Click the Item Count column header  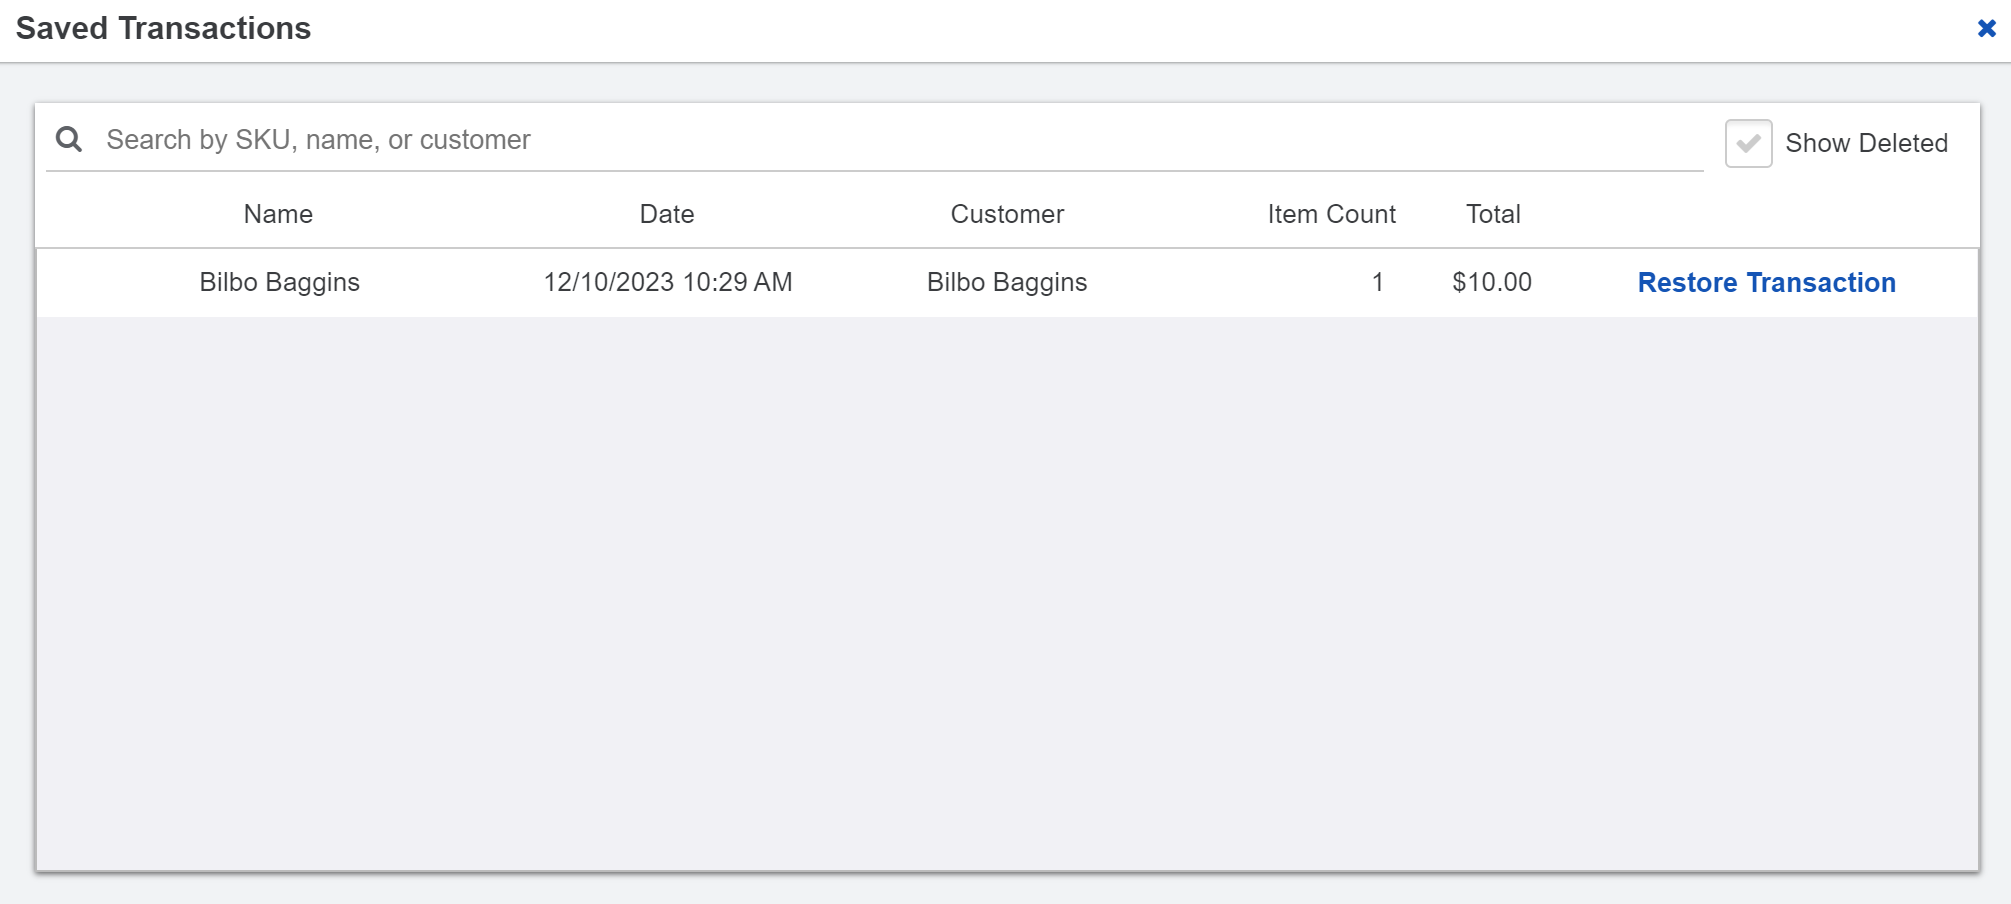[x=1331, y=214]
